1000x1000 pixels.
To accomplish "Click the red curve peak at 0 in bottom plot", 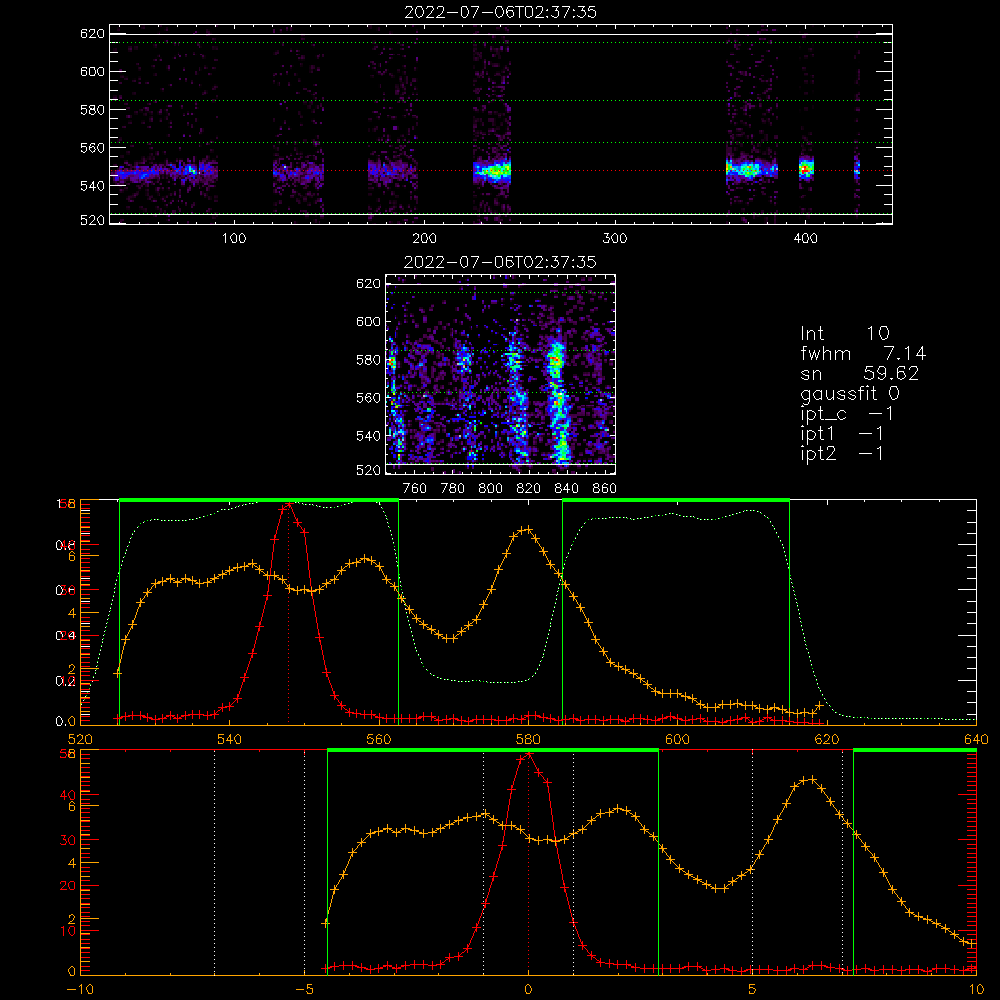I will pos(528,755).
